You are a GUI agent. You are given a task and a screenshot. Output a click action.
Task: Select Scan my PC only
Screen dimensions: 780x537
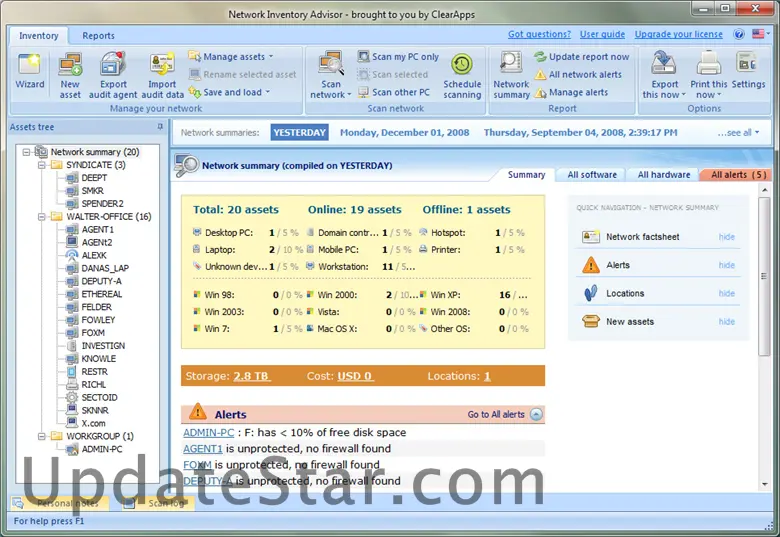pos(398,57)
